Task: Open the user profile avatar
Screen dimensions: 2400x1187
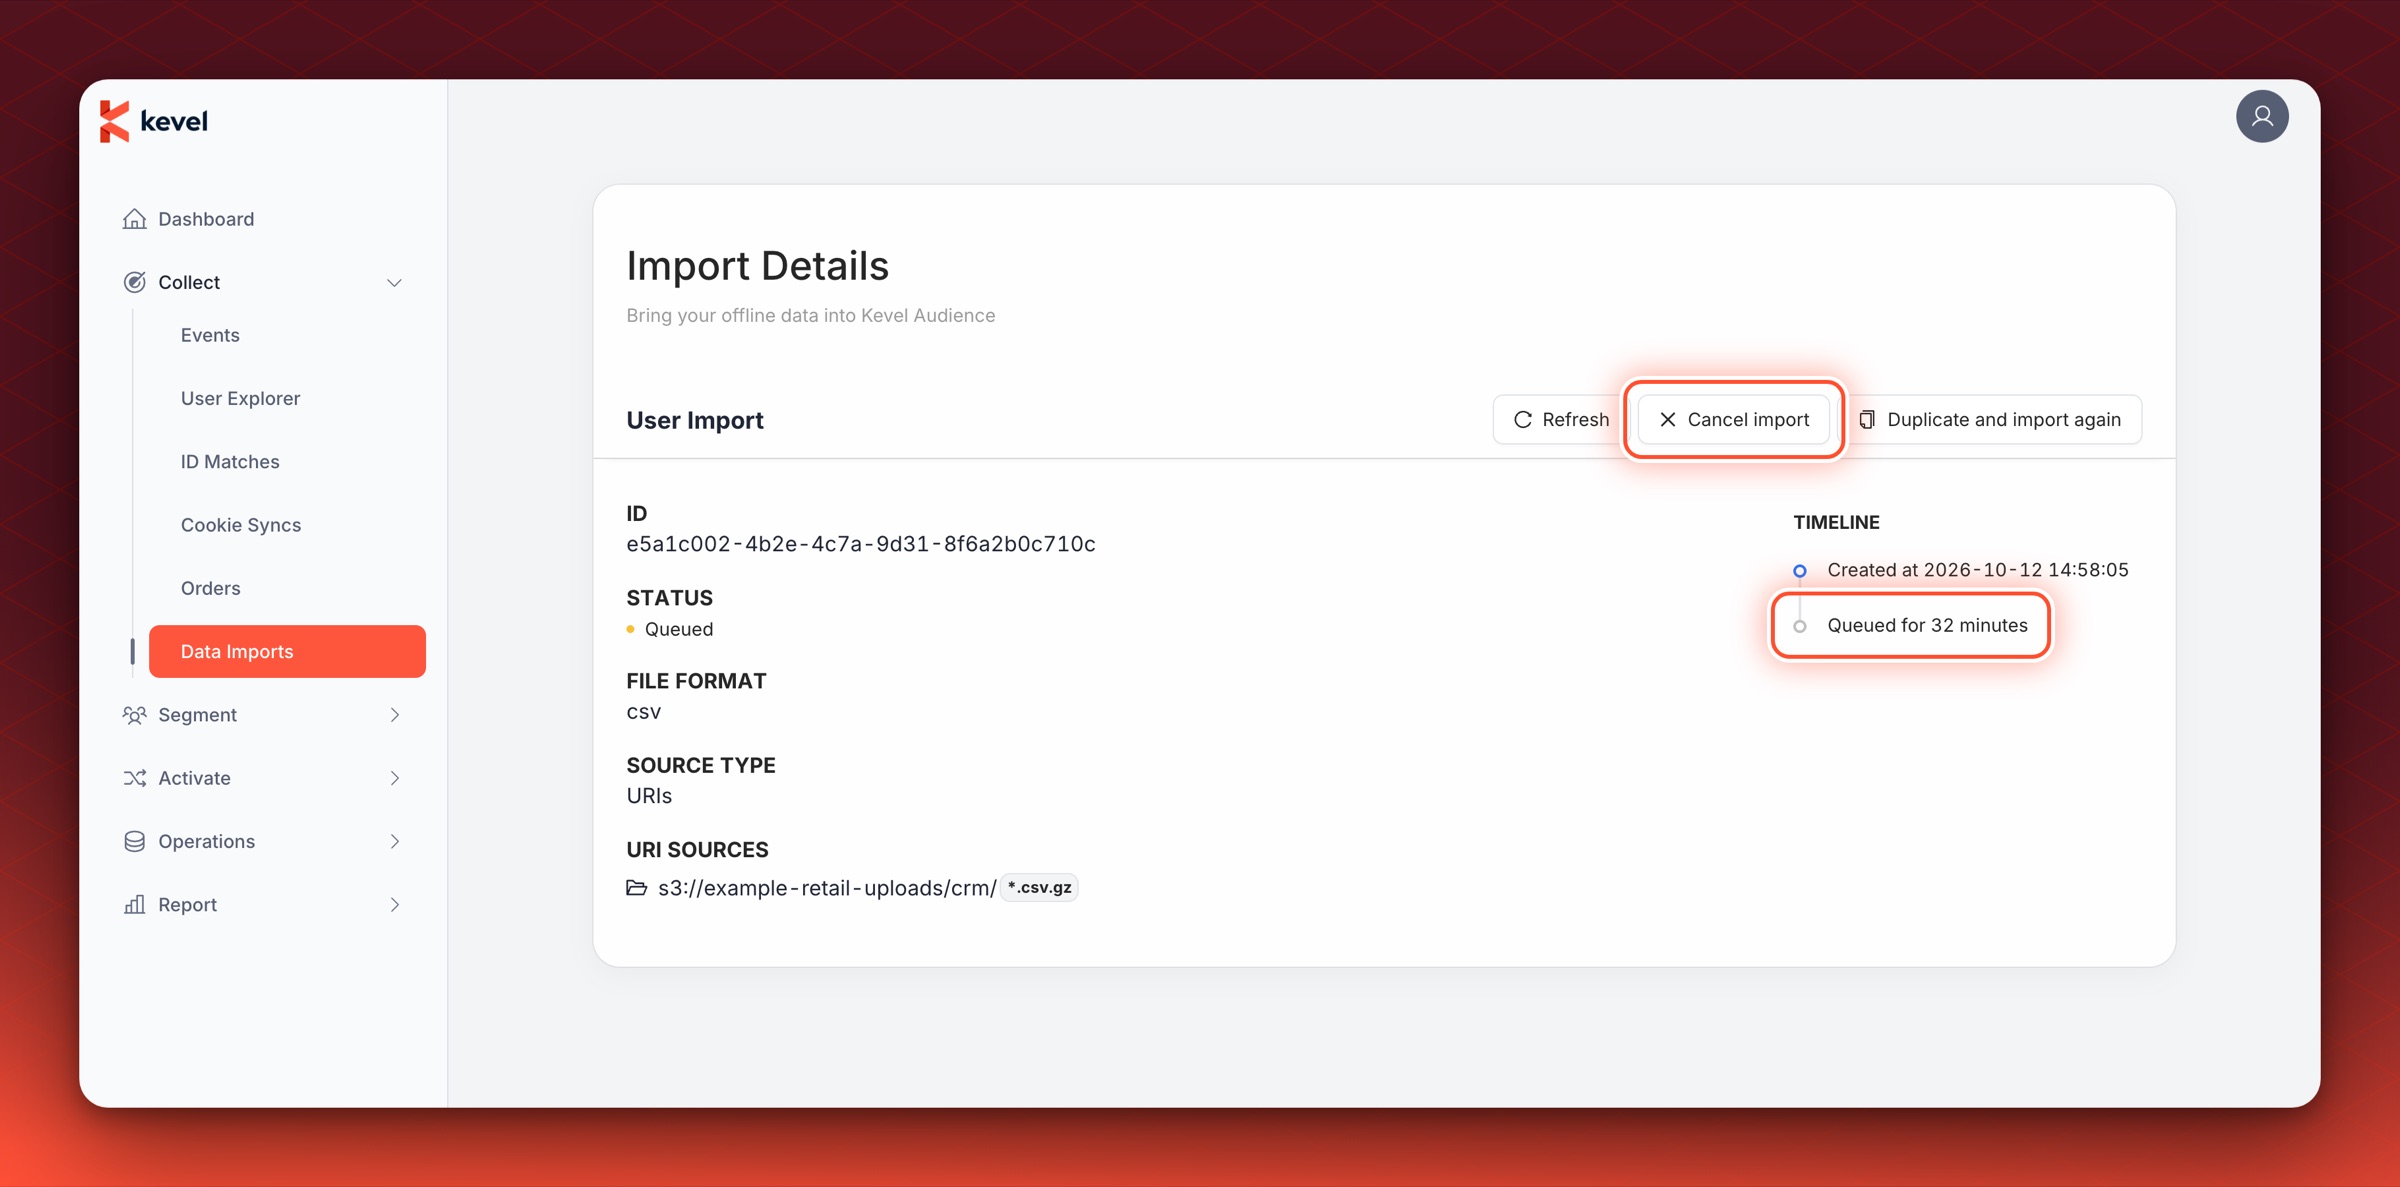Action: (x=2262, y=117)
